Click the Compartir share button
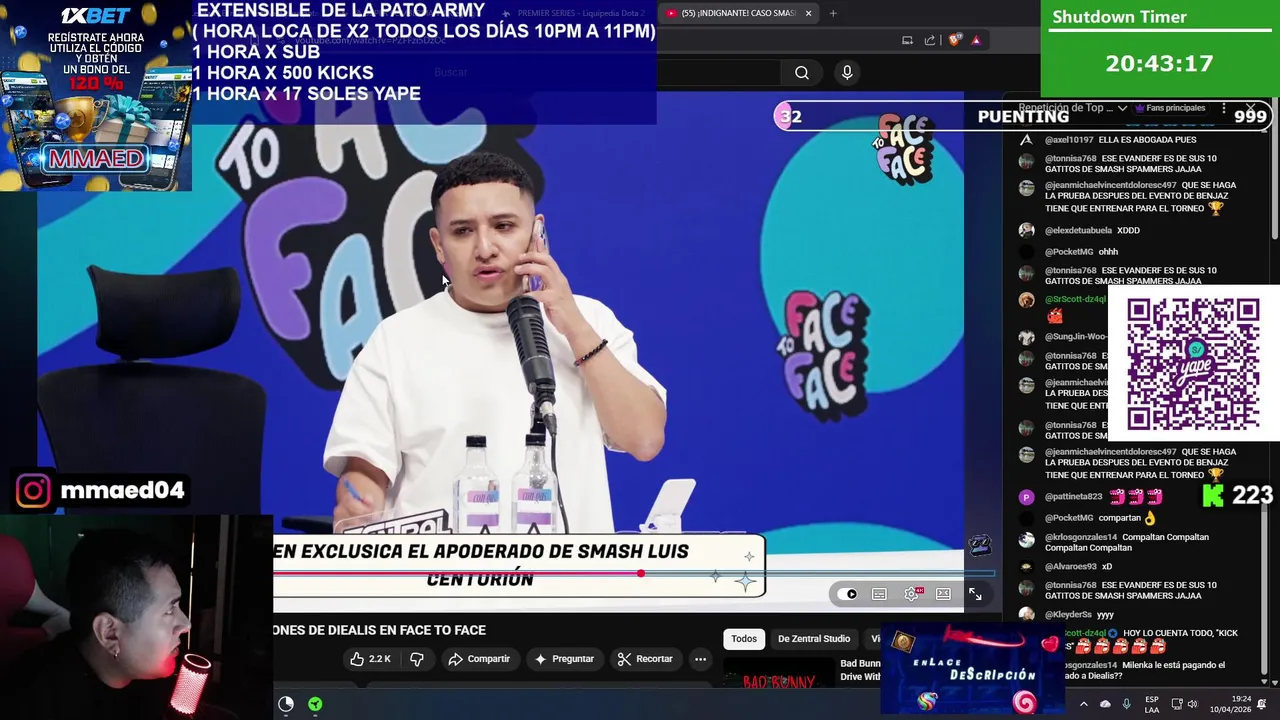The width and height of the screenshot is (1280, 720). coord(479,659)
